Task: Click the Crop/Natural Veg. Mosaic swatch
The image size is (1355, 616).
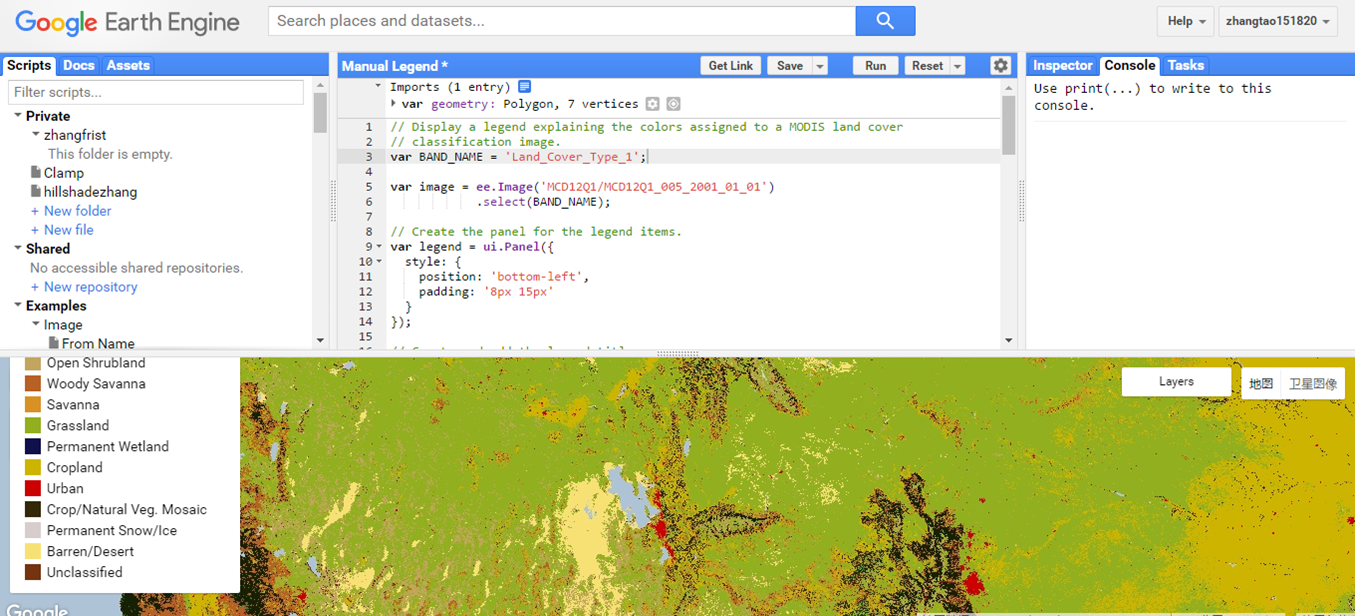Action: coord(33,510)
